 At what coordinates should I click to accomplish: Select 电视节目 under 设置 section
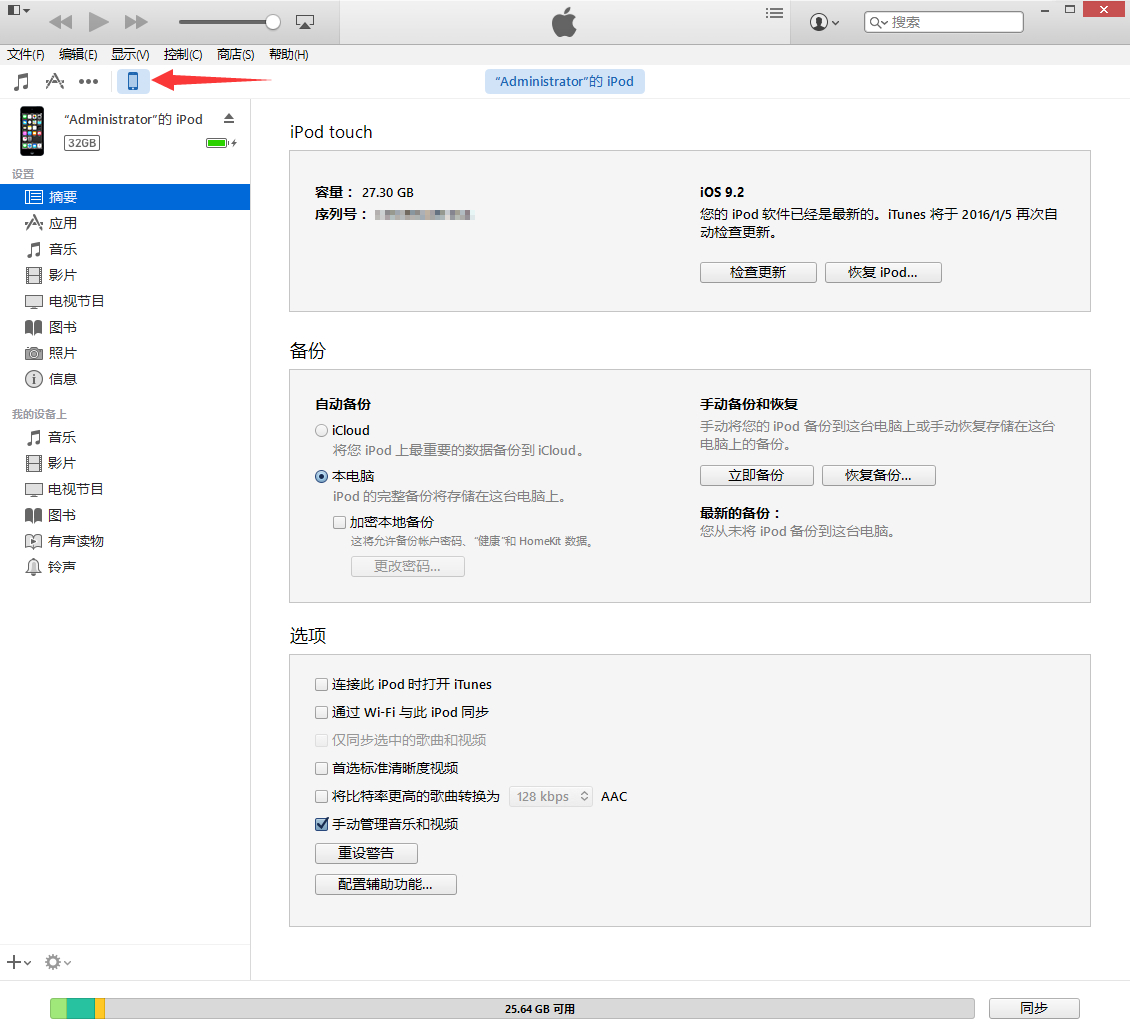pyautogui.click(x=125, y=301)
